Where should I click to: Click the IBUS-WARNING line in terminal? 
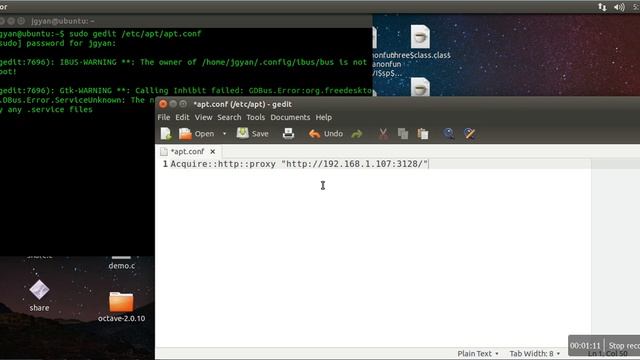tap(184, 62)
